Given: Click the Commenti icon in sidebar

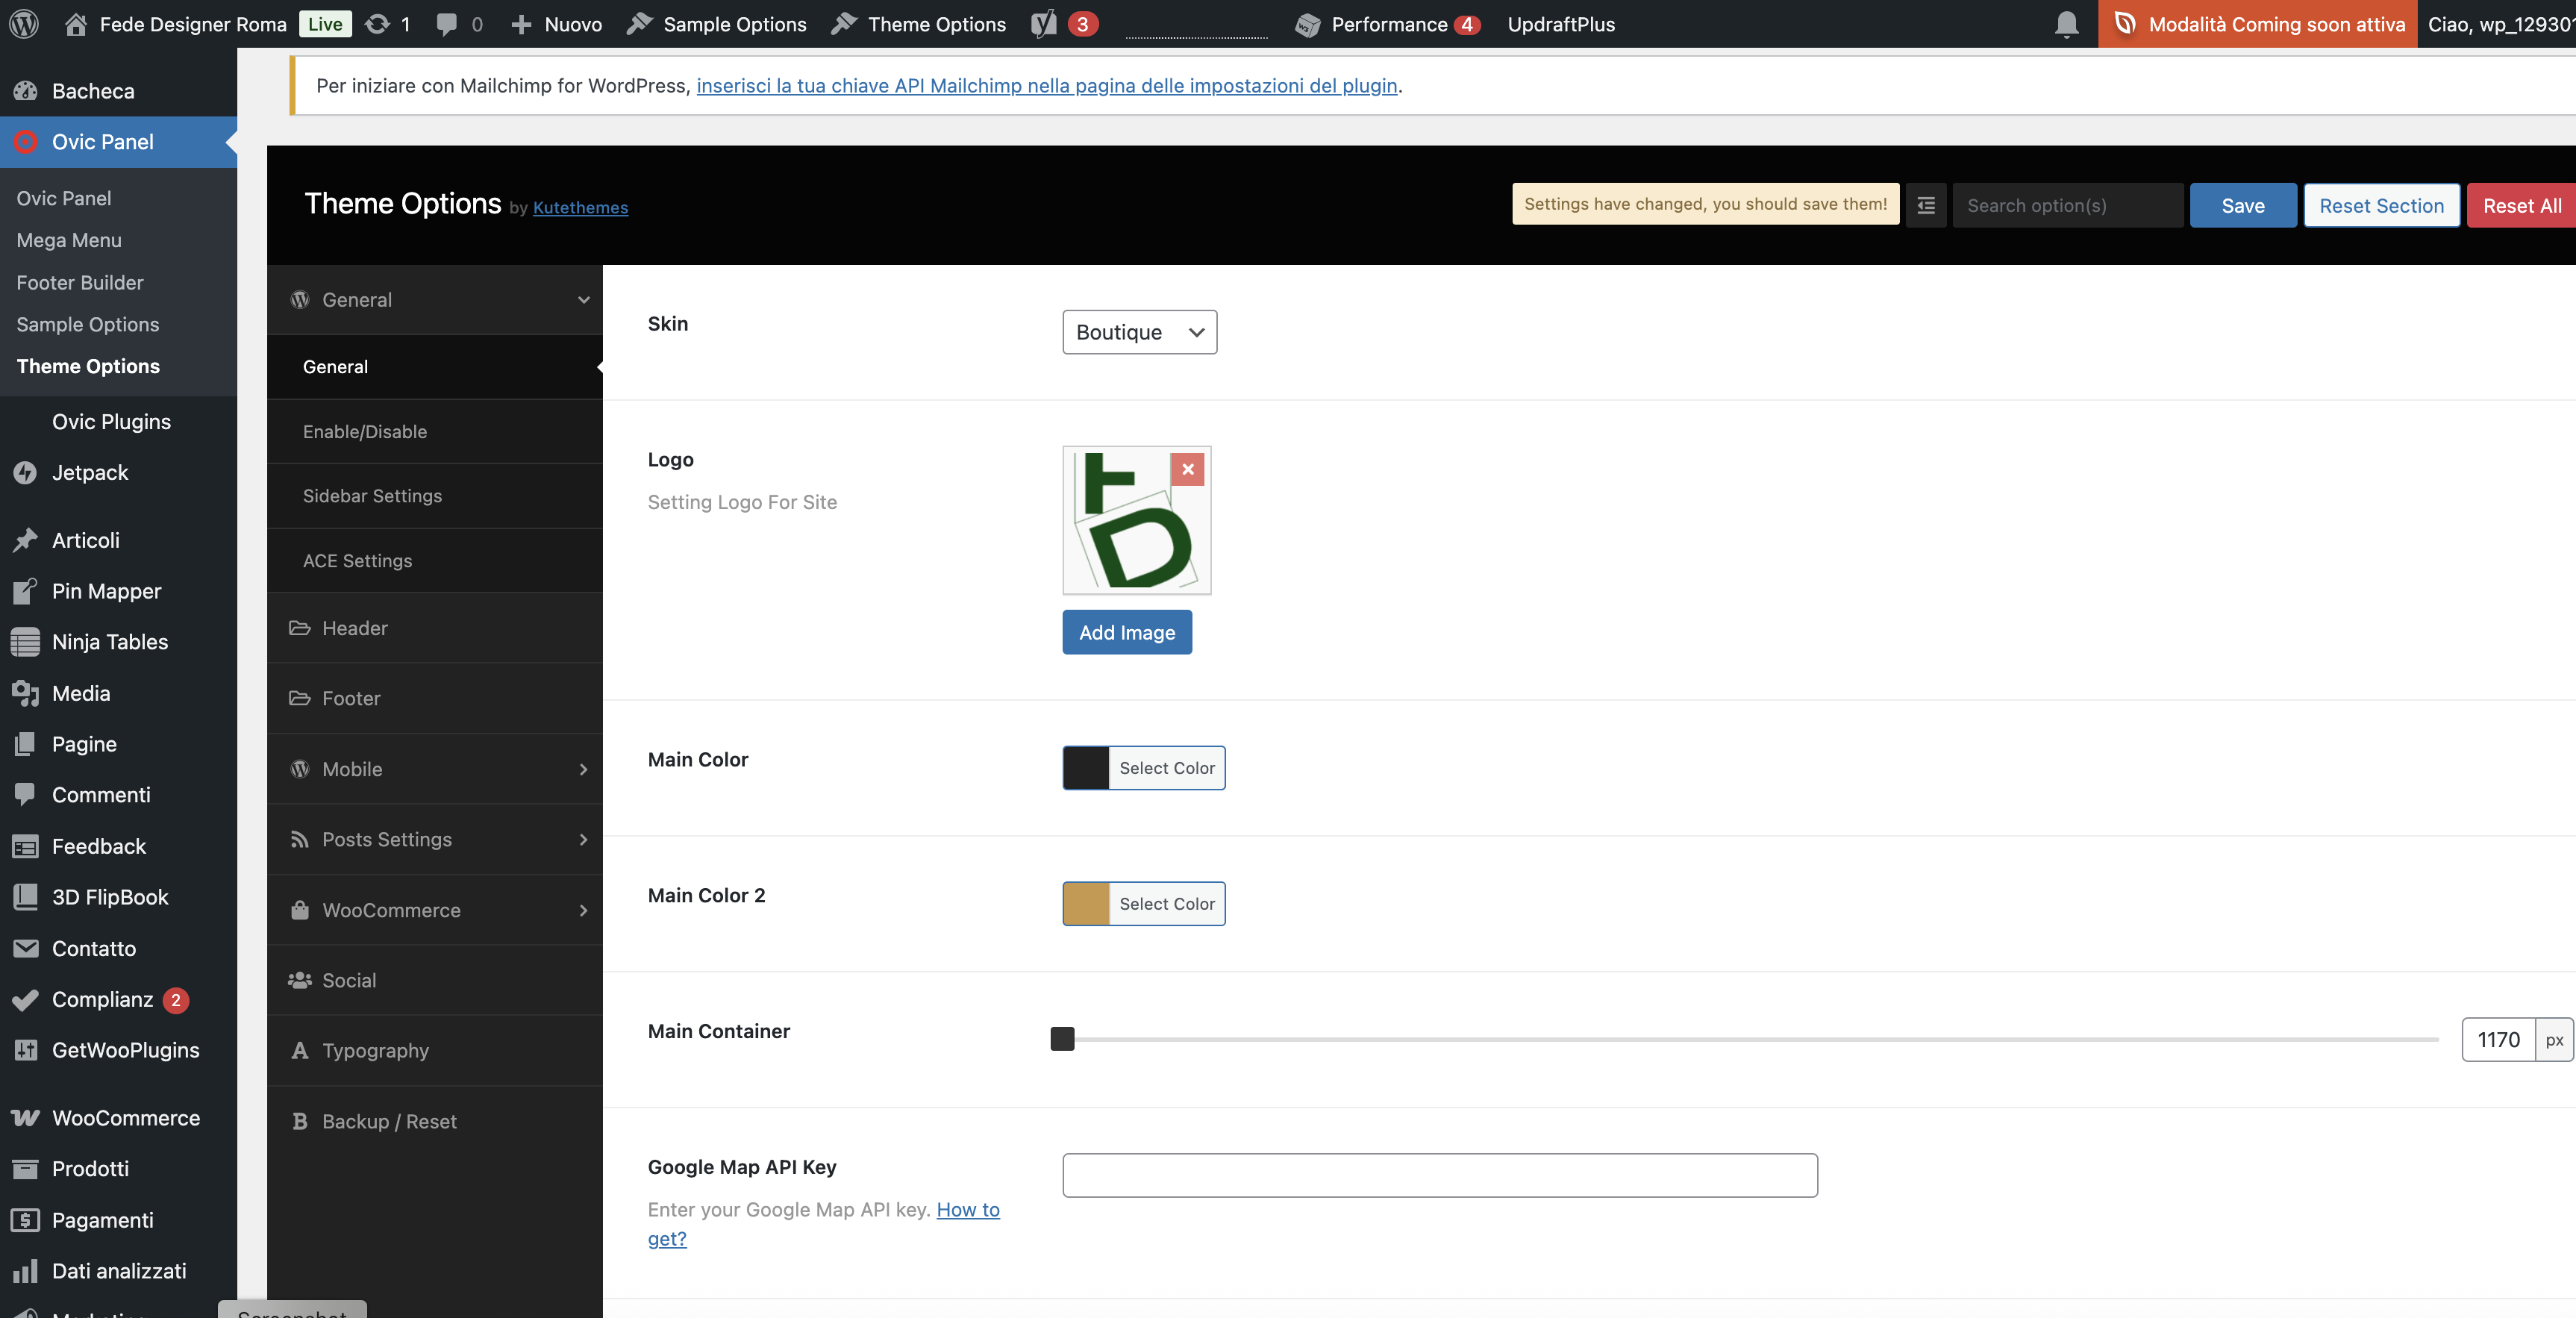Looking at the screenshot, I should (25, 795).
